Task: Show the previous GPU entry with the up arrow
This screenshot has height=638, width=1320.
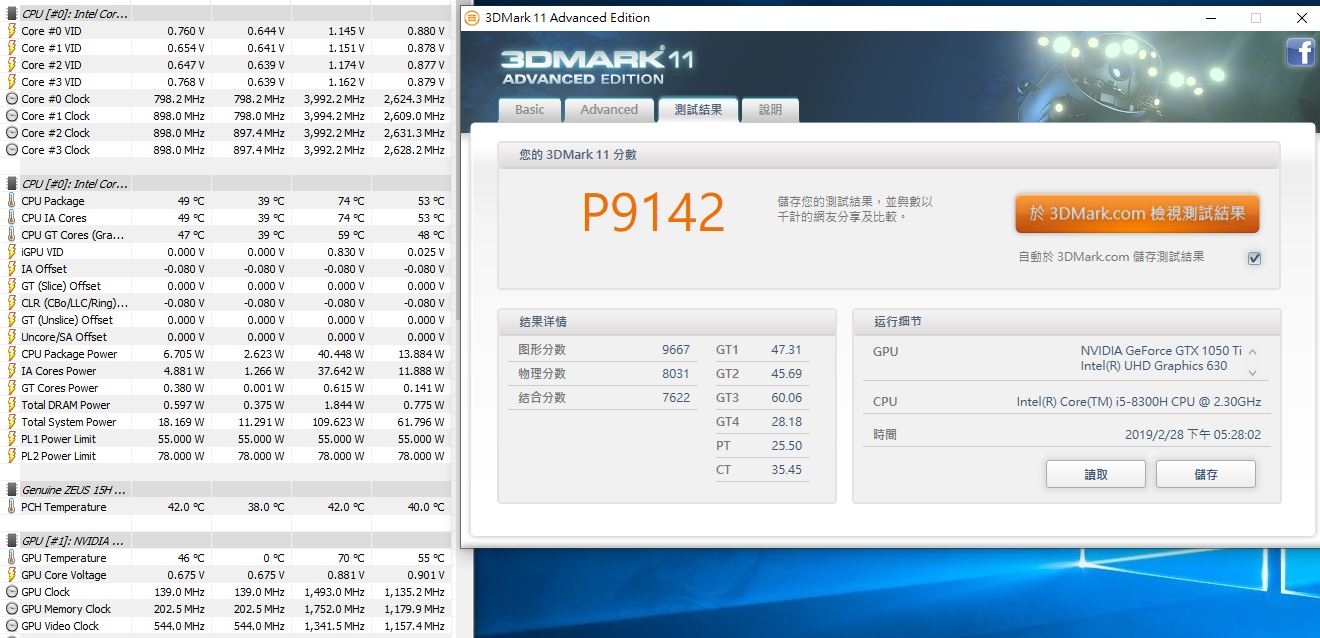Action: [x=1252, y=352]
